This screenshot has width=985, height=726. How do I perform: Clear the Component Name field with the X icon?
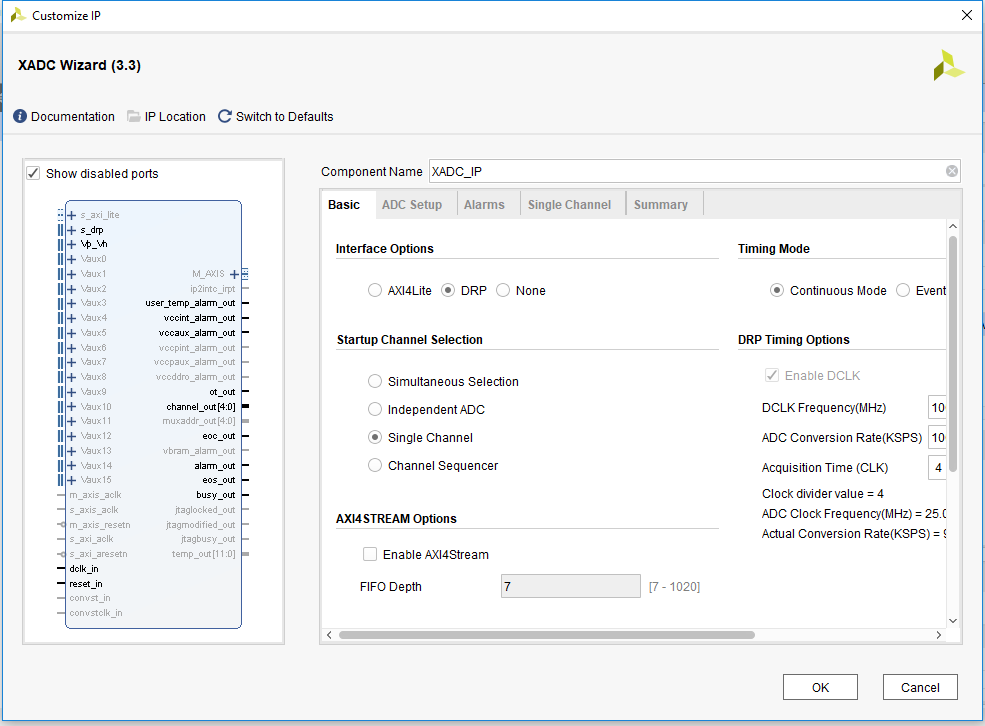click(952, 171)
